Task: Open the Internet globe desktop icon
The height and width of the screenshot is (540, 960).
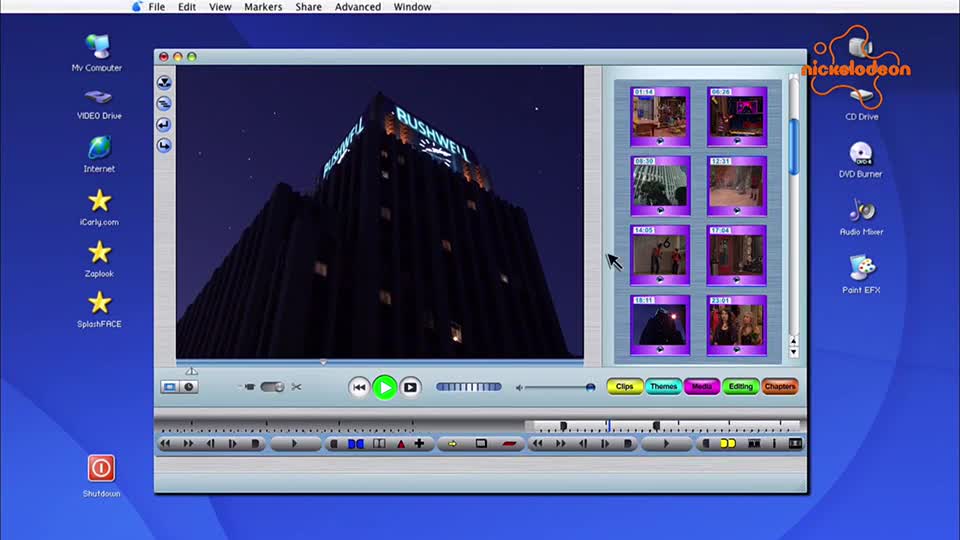Action: [99, 154]
